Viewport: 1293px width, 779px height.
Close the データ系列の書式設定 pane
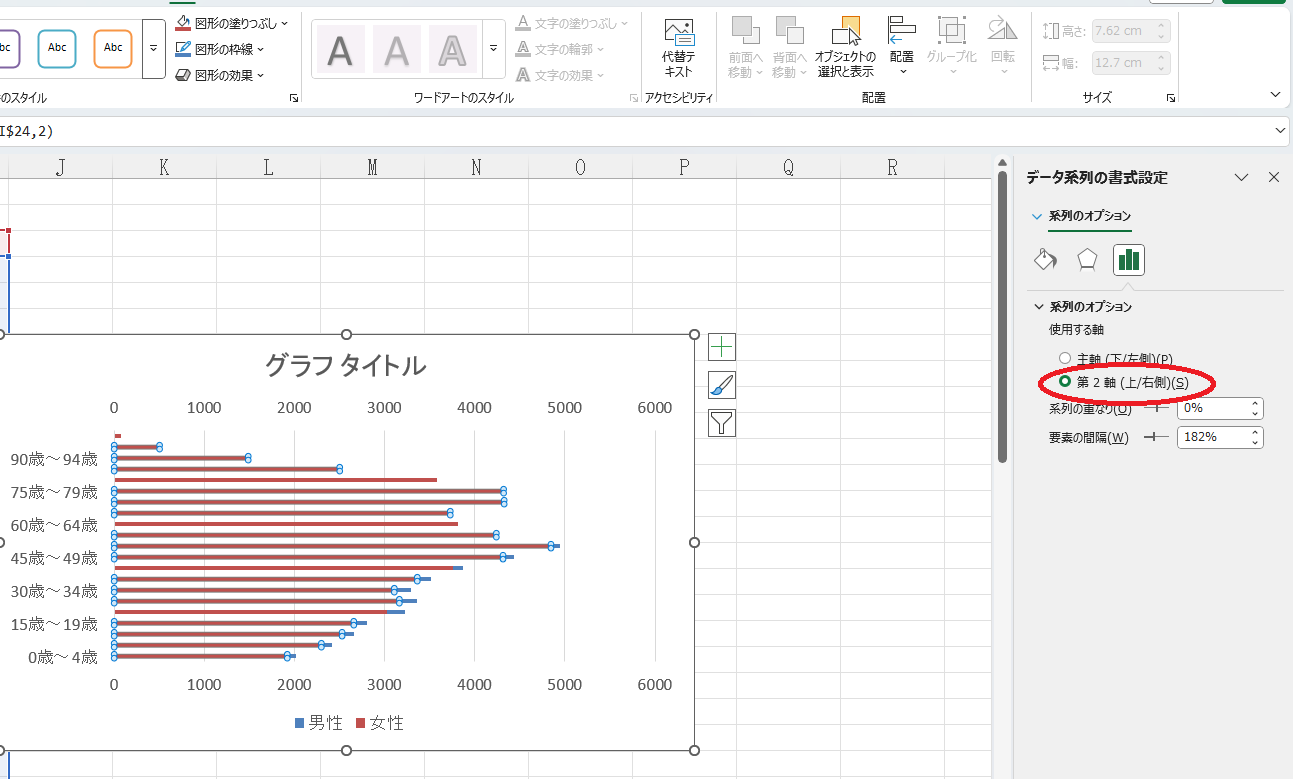[x=1274, y=177]
